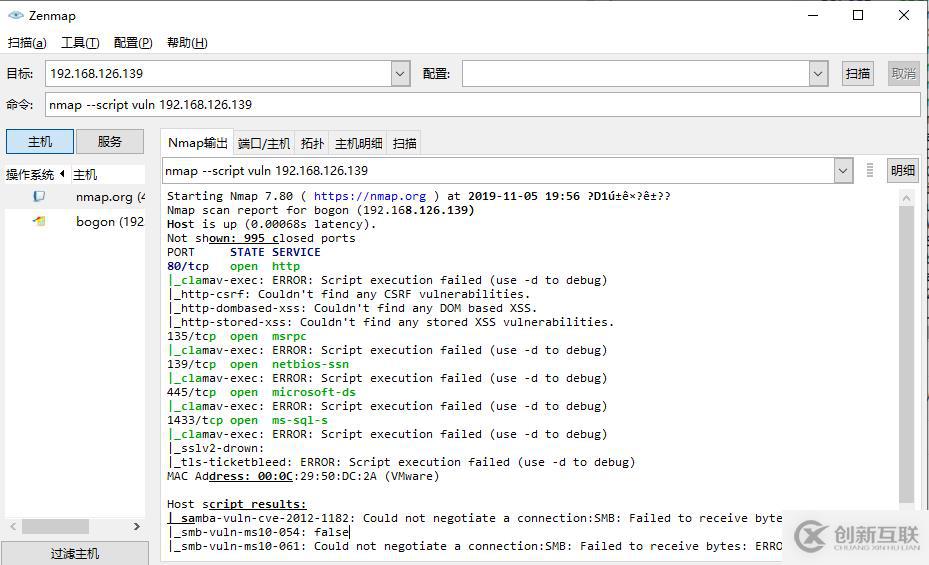
Task: Select the 服务 services toggle button
Action: [x=110, y=142]
